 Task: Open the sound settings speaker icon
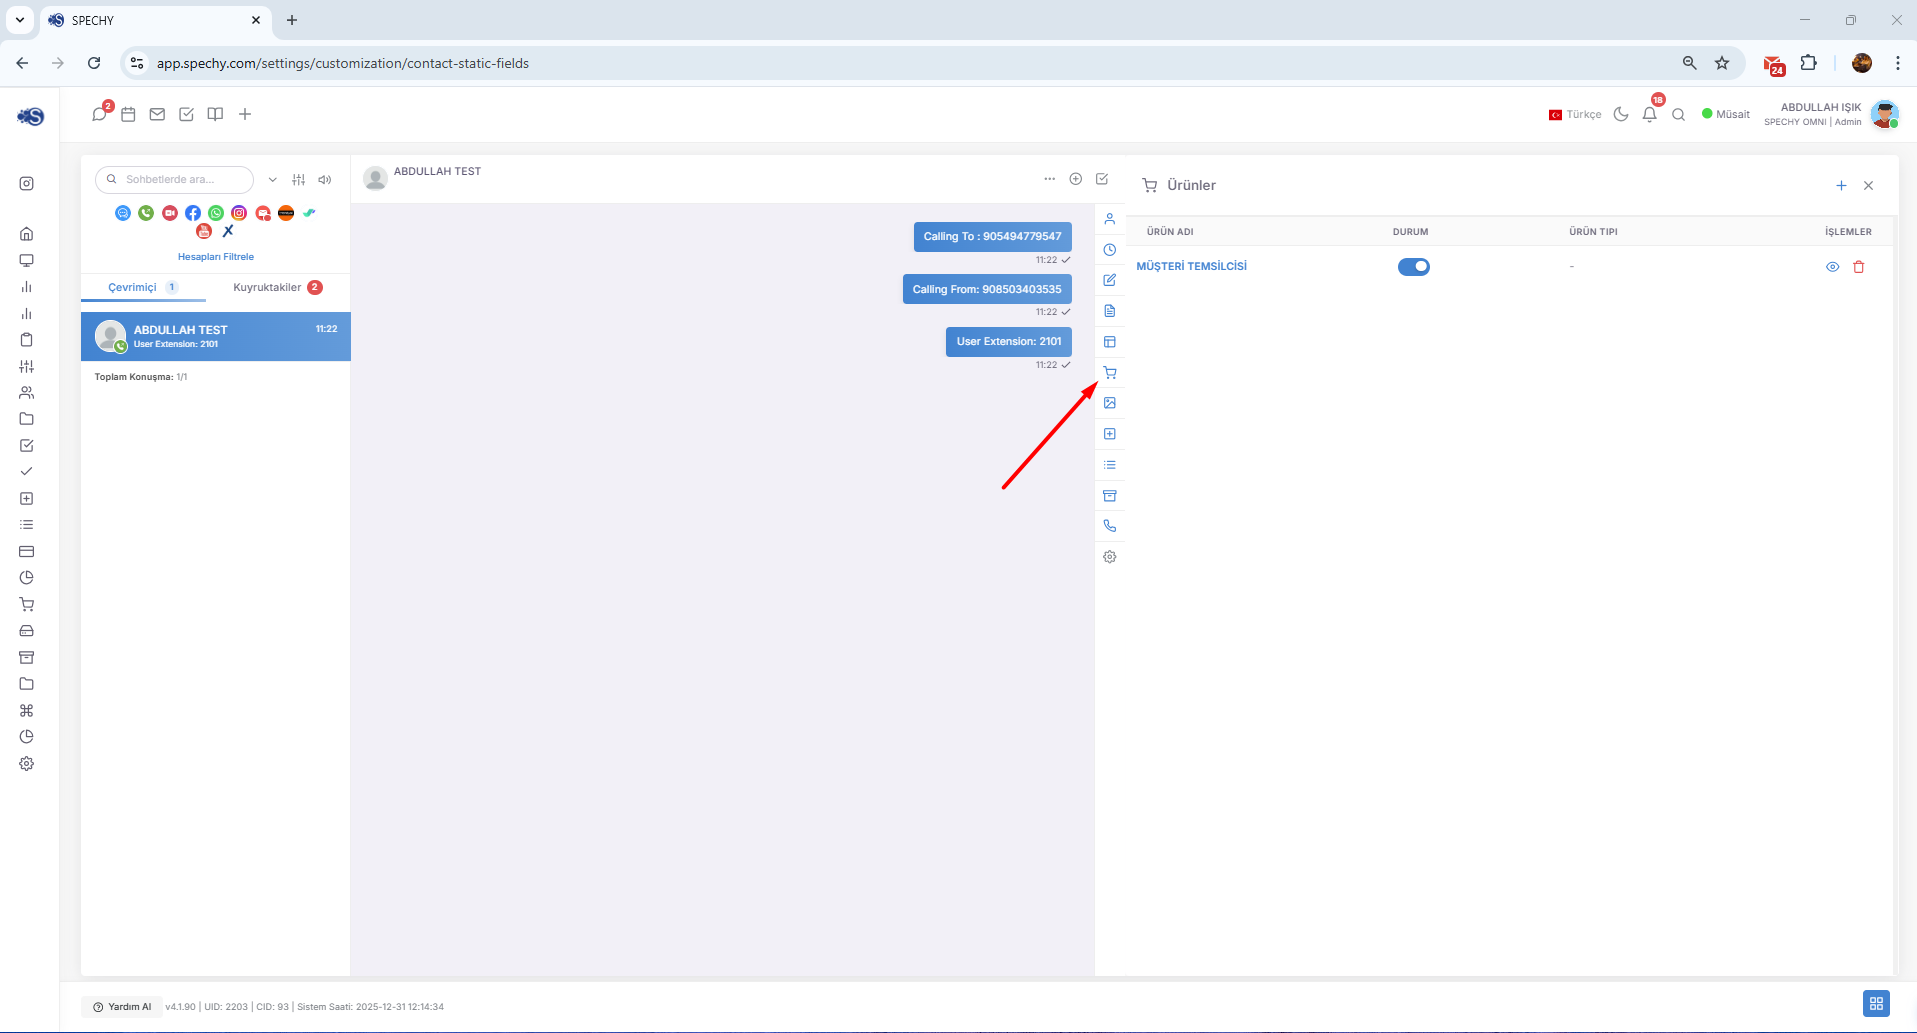coord(325,180)
